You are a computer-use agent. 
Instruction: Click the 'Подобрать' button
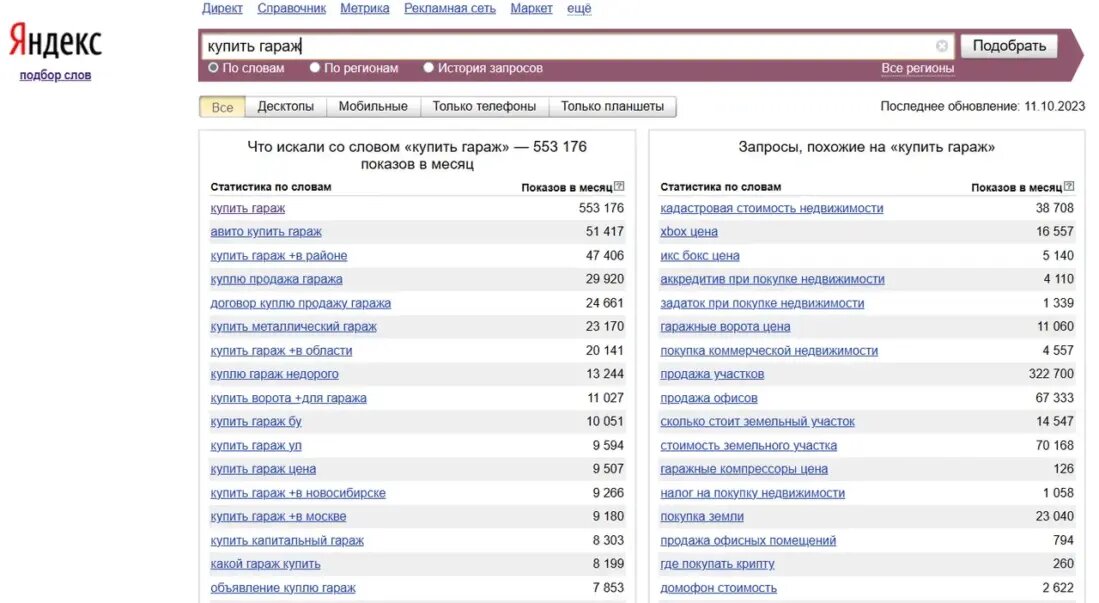[1009, 46]
